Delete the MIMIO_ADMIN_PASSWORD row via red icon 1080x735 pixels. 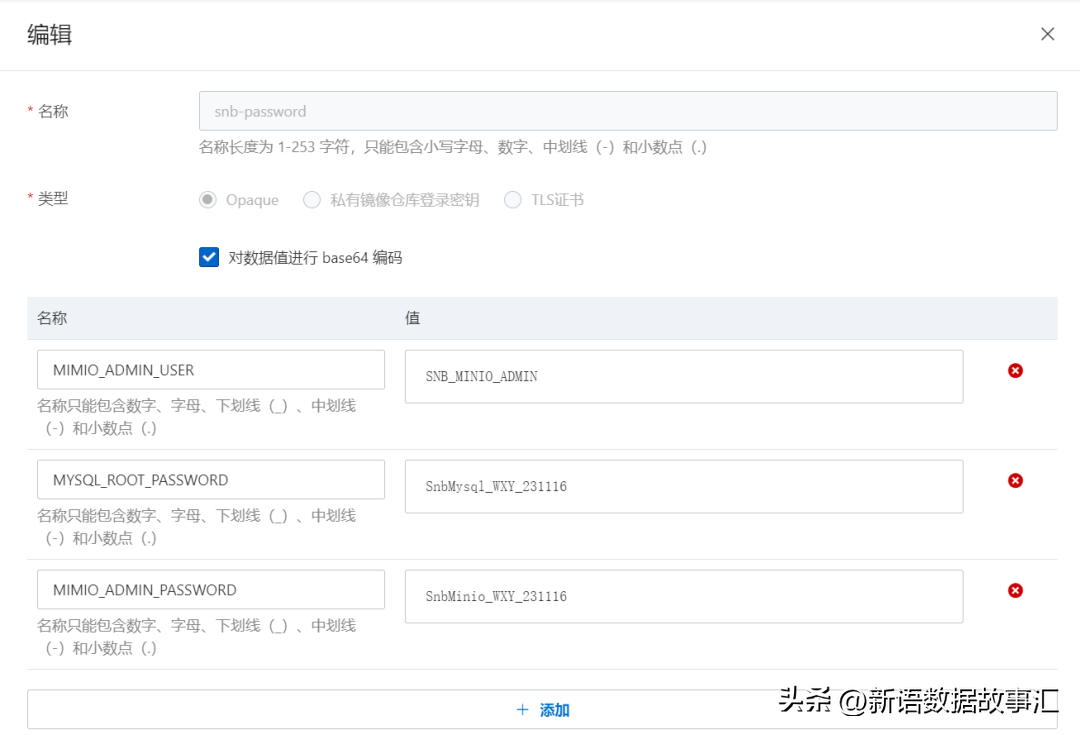coord(1015,591)
